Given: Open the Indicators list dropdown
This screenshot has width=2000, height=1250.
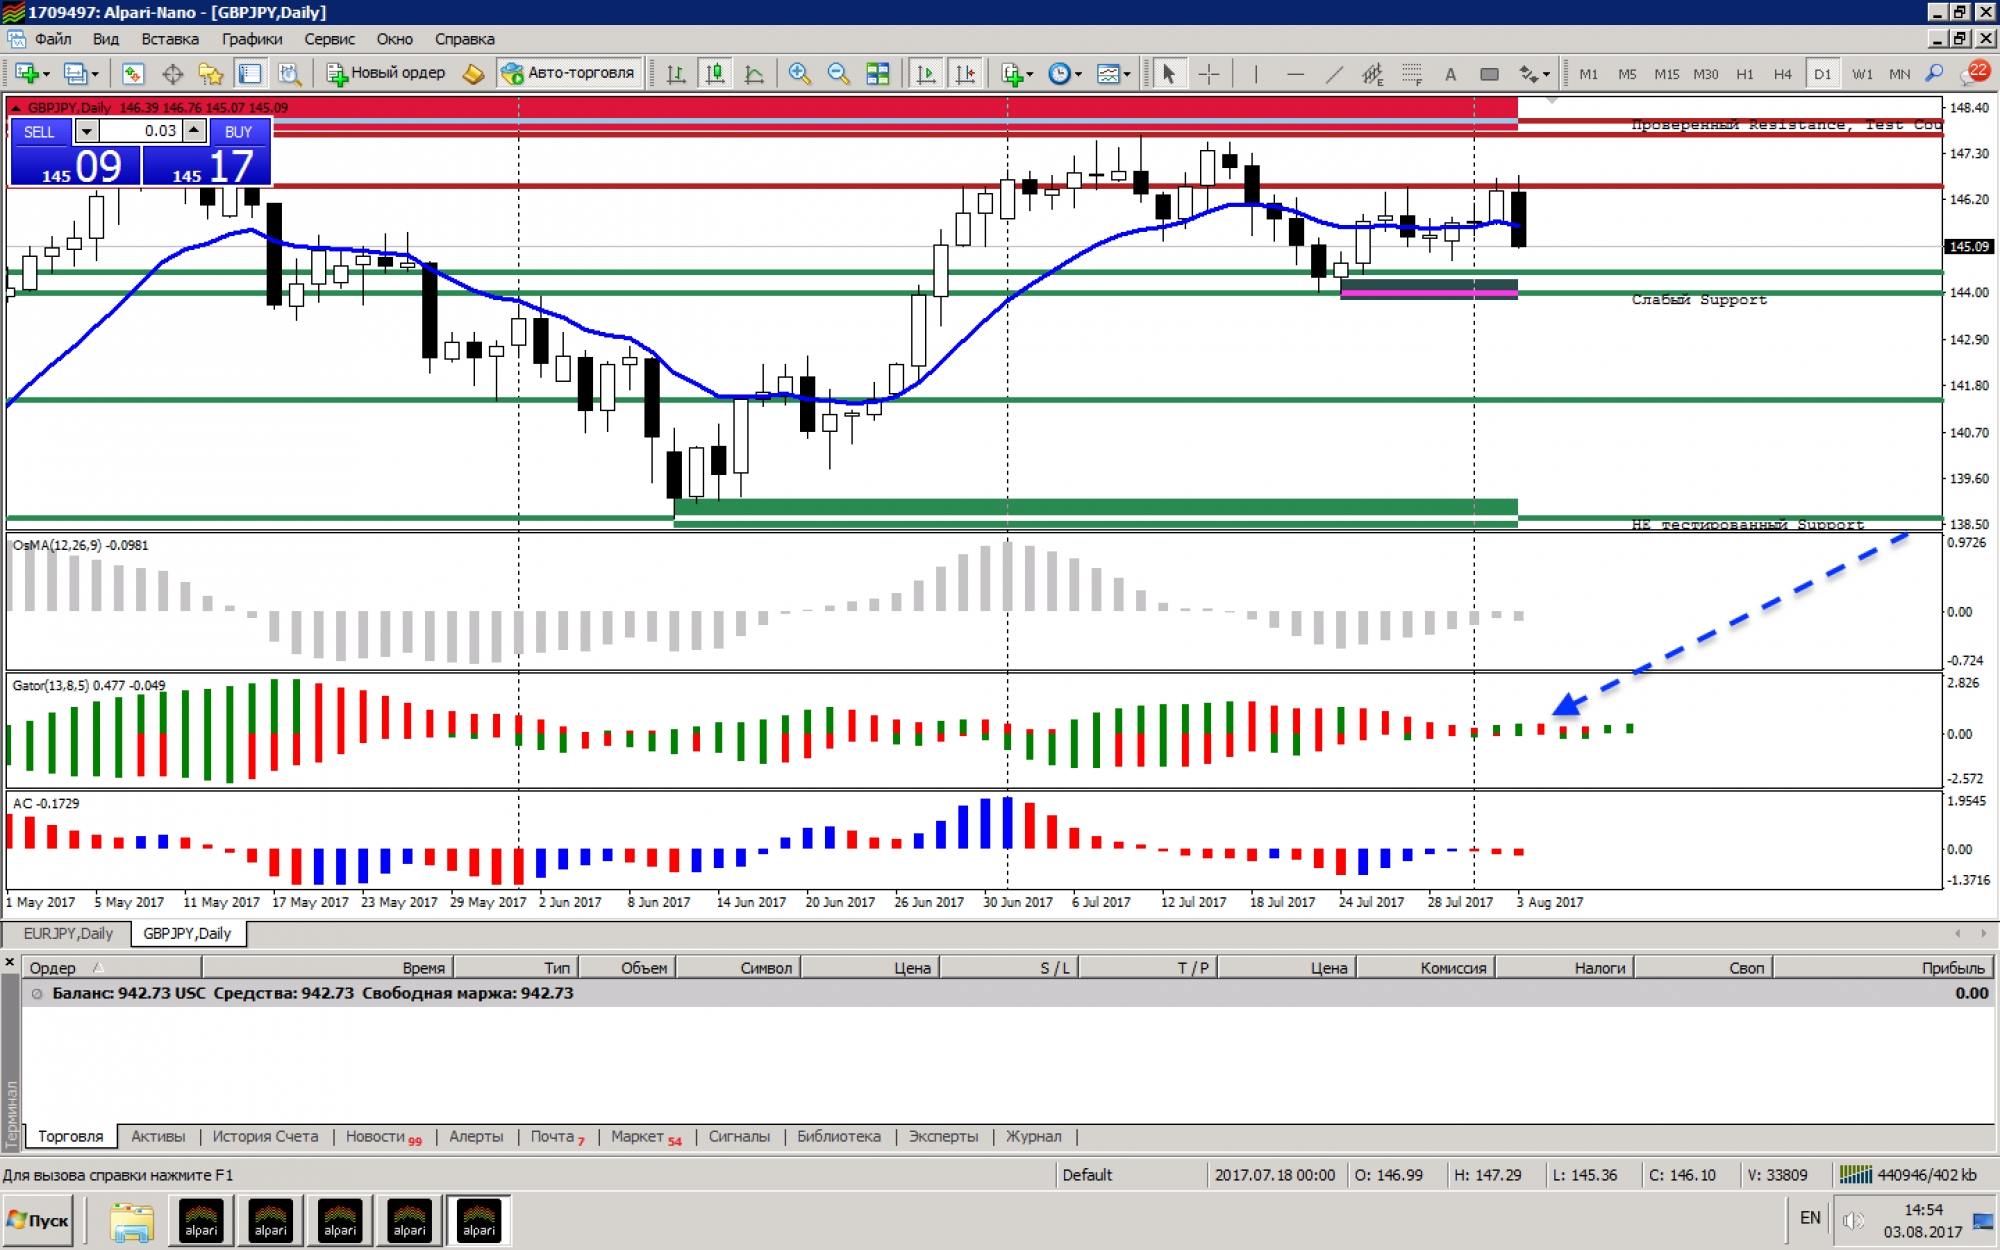Looking at the screenshot, I should (1018, 73).
